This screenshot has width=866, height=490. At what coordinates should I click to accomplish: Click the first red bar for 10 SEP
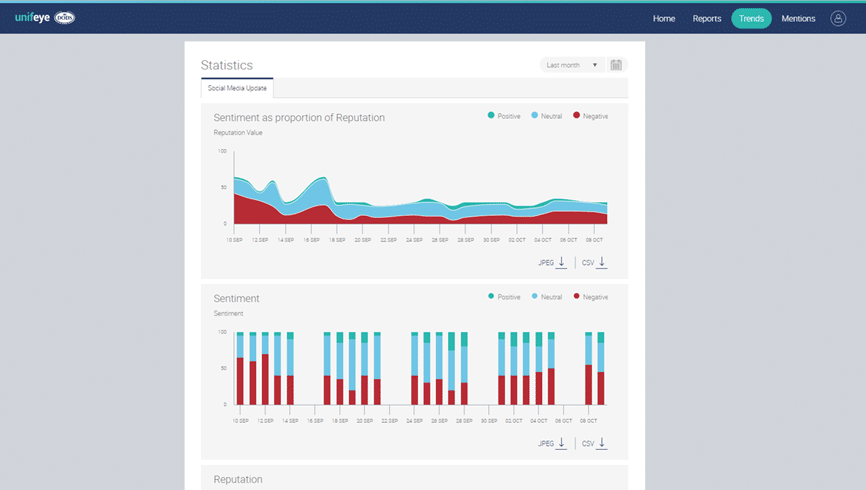pos(240,381)
